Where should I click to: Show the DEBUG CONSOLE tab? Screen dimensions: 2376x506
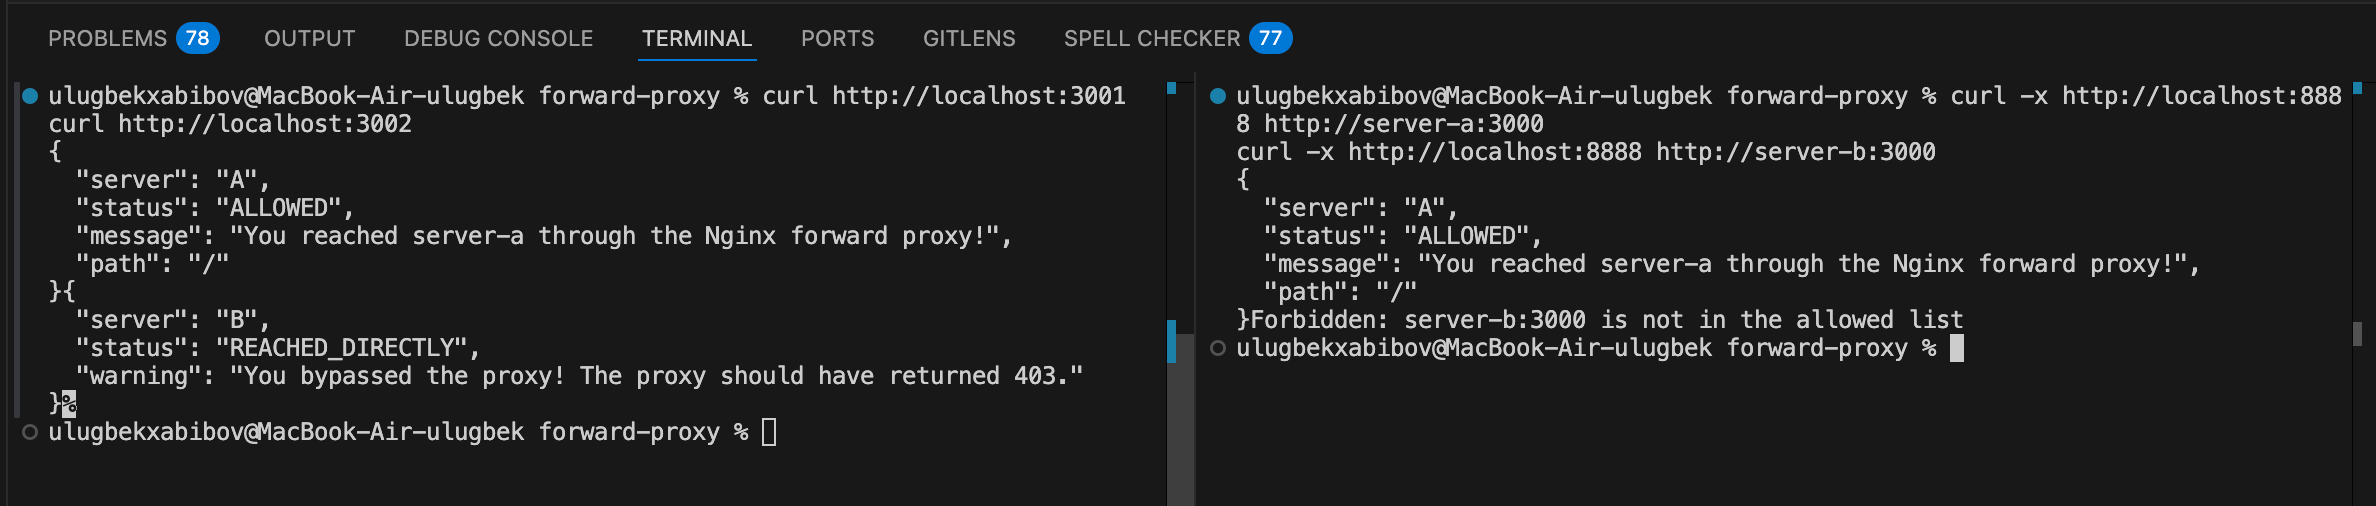click(x=498, y=38)
